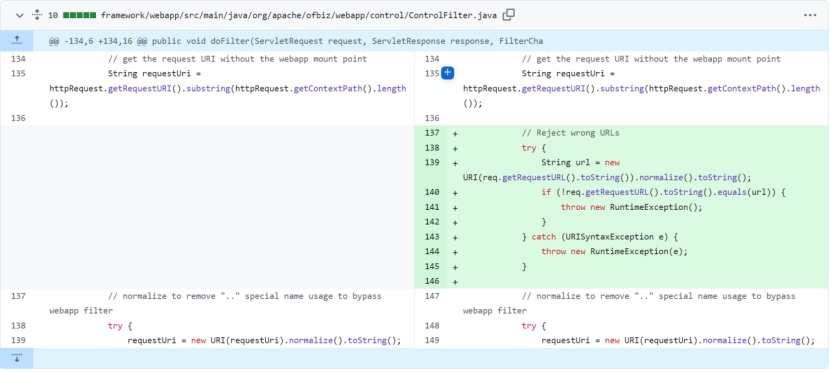The width and height of the screenshot is (830, 372).
Task: Click the changed lines count '10'
Action: point(53,15)
